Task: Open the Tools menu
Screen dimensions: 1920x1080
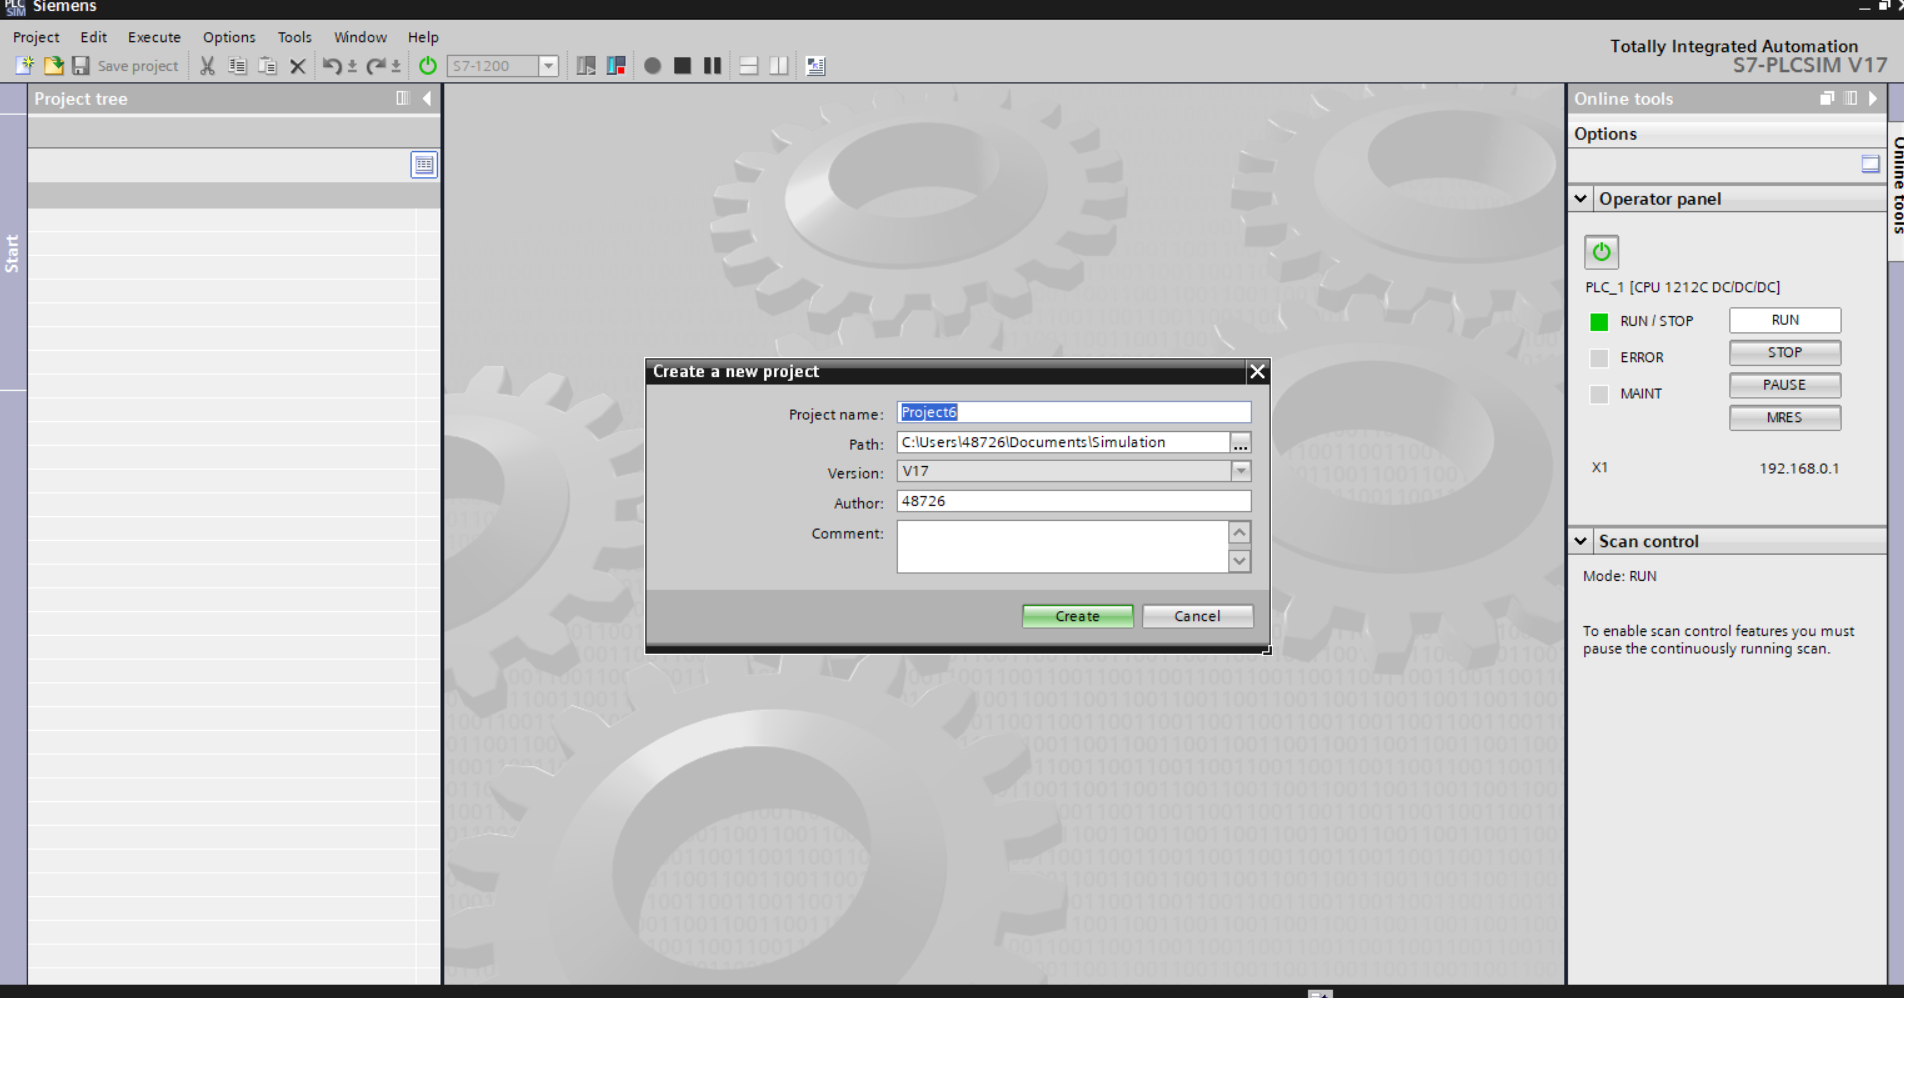Action: click(x=294, y=37)
